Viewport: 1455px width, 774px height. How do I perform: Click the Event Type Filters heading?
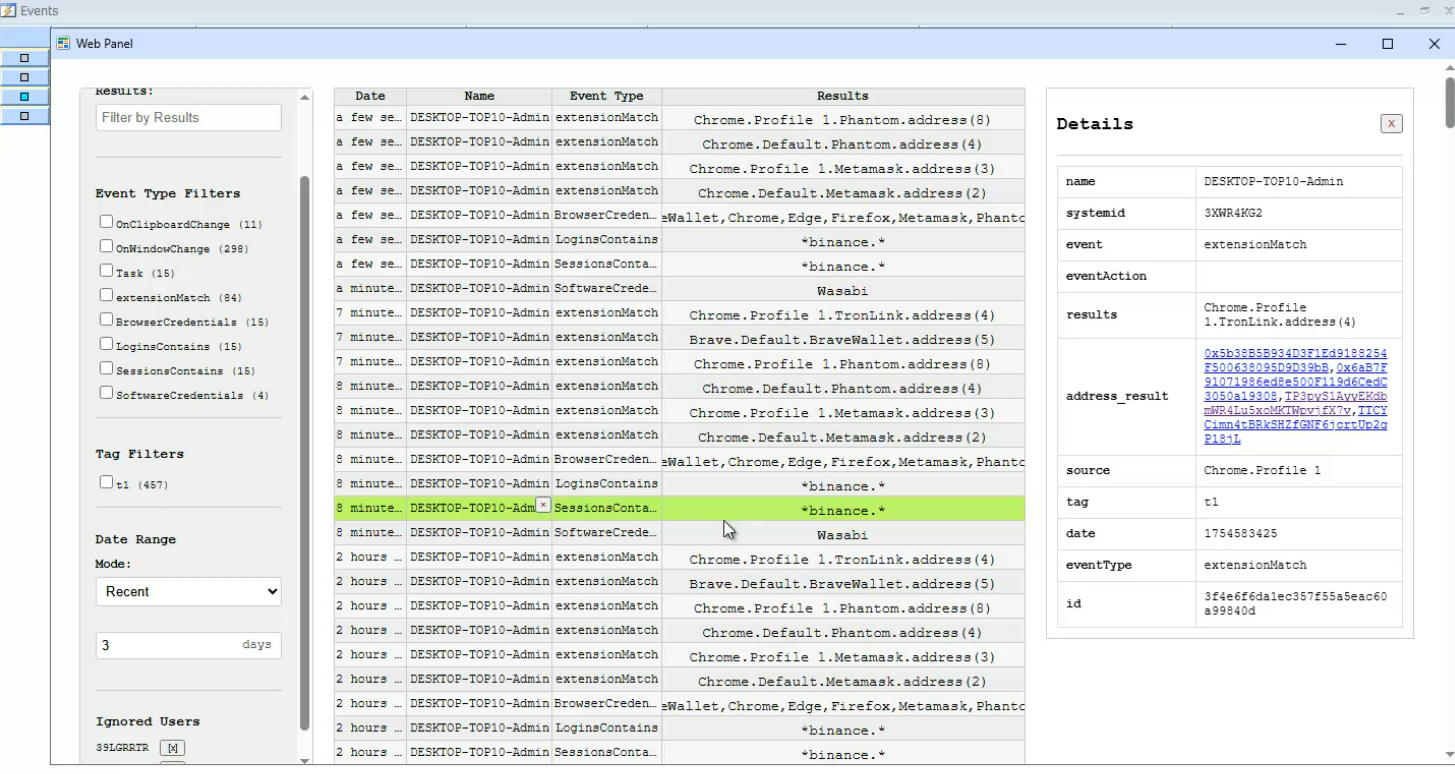click(168, 193)
